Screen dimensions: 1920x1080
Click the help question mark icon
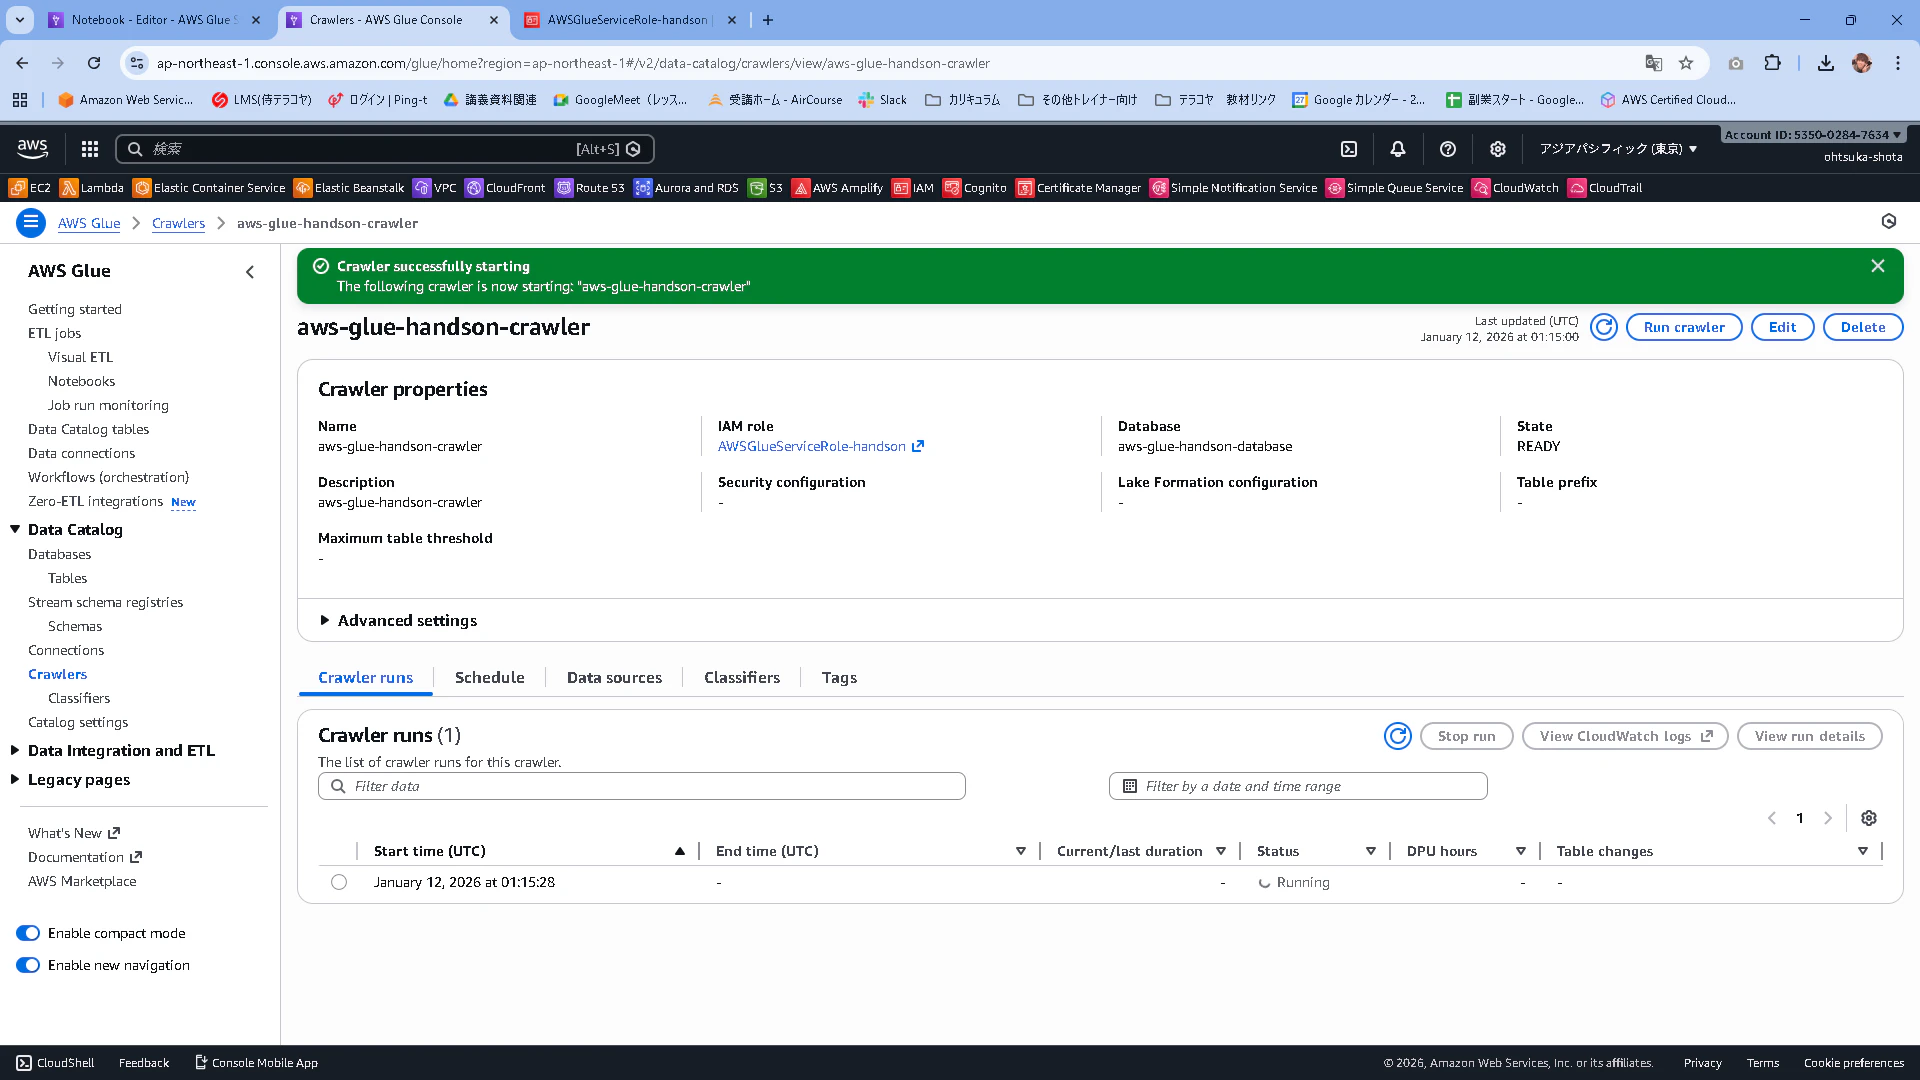click(x=1447, y=149)
